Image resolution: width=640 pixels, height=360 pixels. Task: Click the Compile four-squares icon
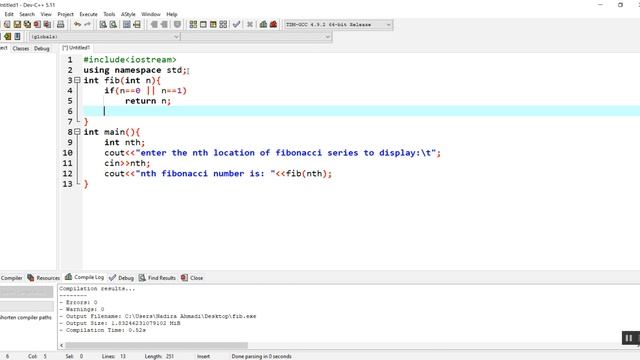193,24
